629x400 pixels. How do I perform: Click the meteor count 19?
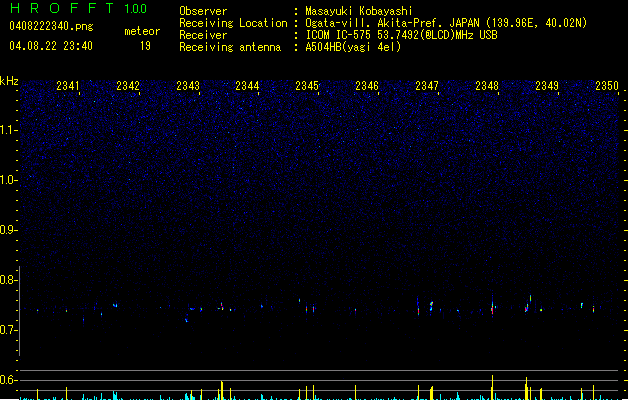click(145, 46)
